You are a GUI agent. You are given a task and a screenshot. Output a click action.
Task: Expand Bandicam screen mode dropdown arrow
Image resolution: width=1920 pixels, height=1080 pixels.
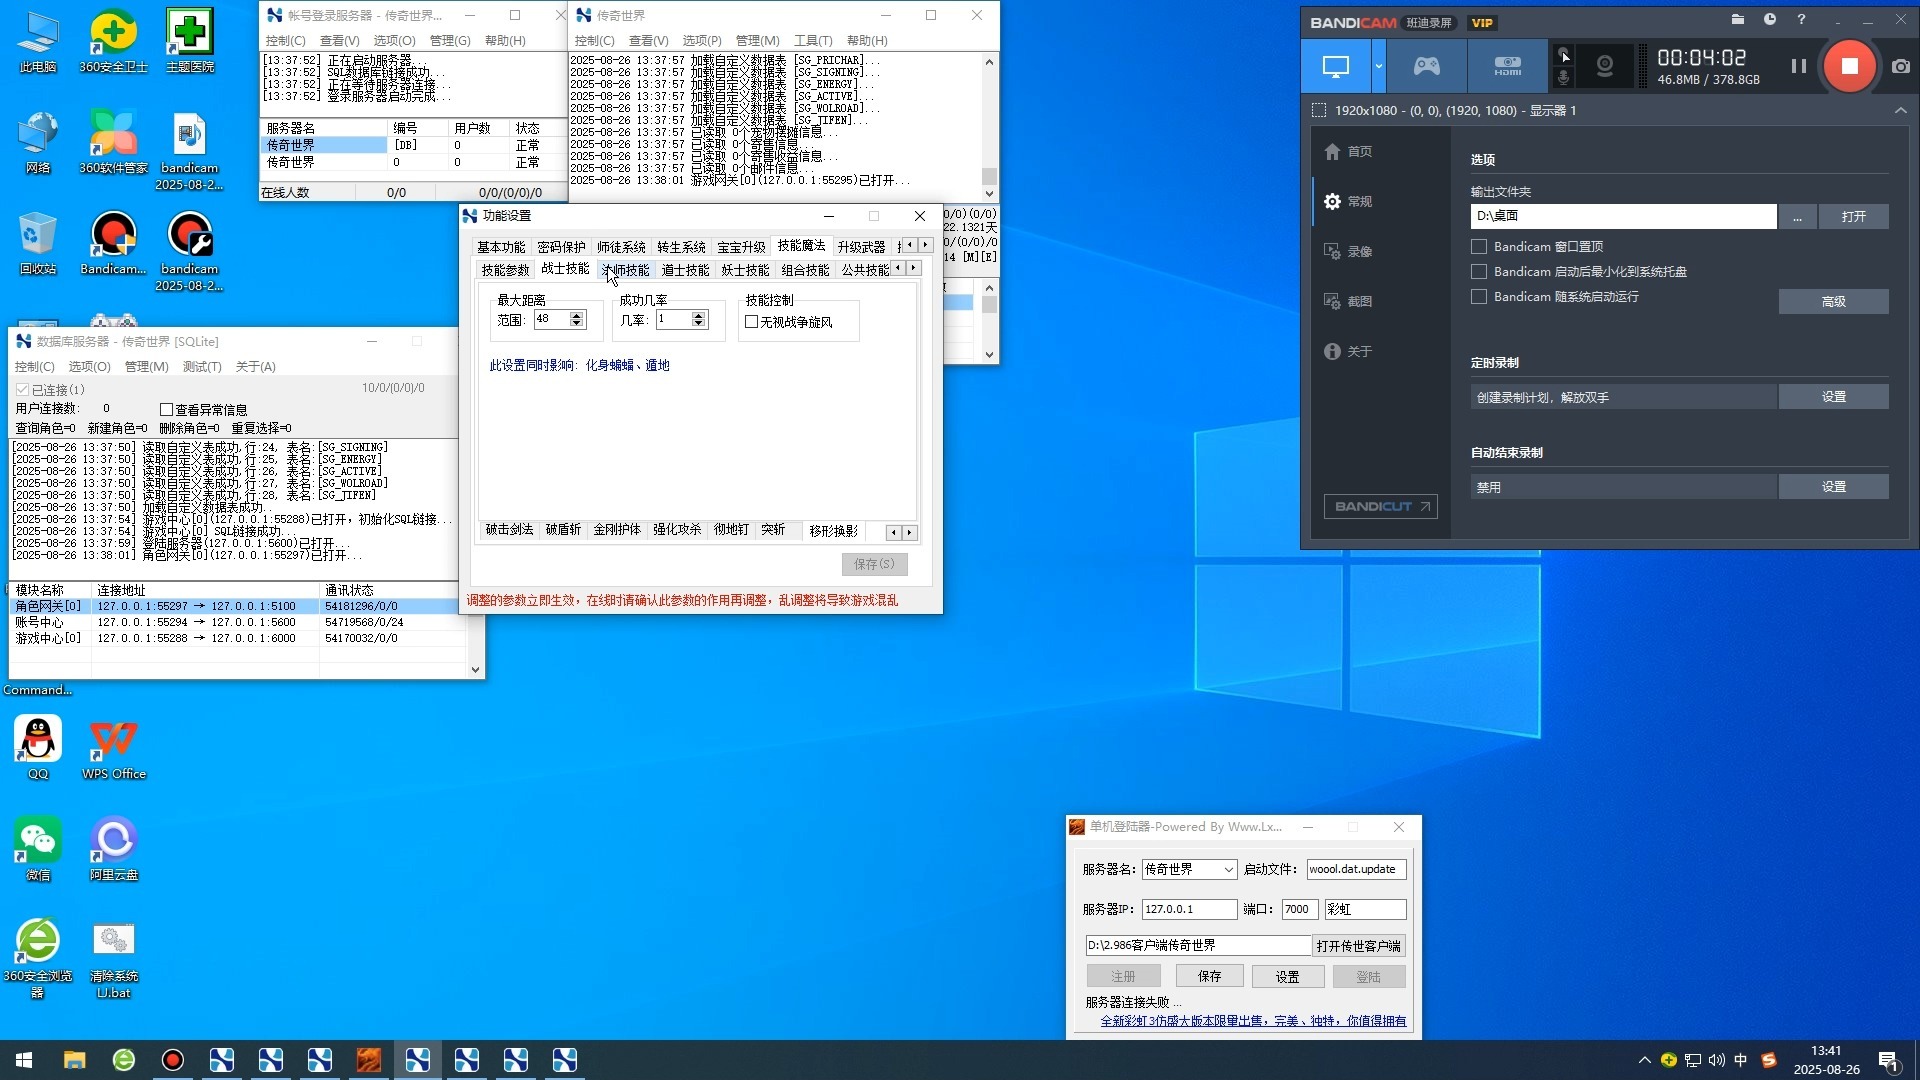(1378, 66)
